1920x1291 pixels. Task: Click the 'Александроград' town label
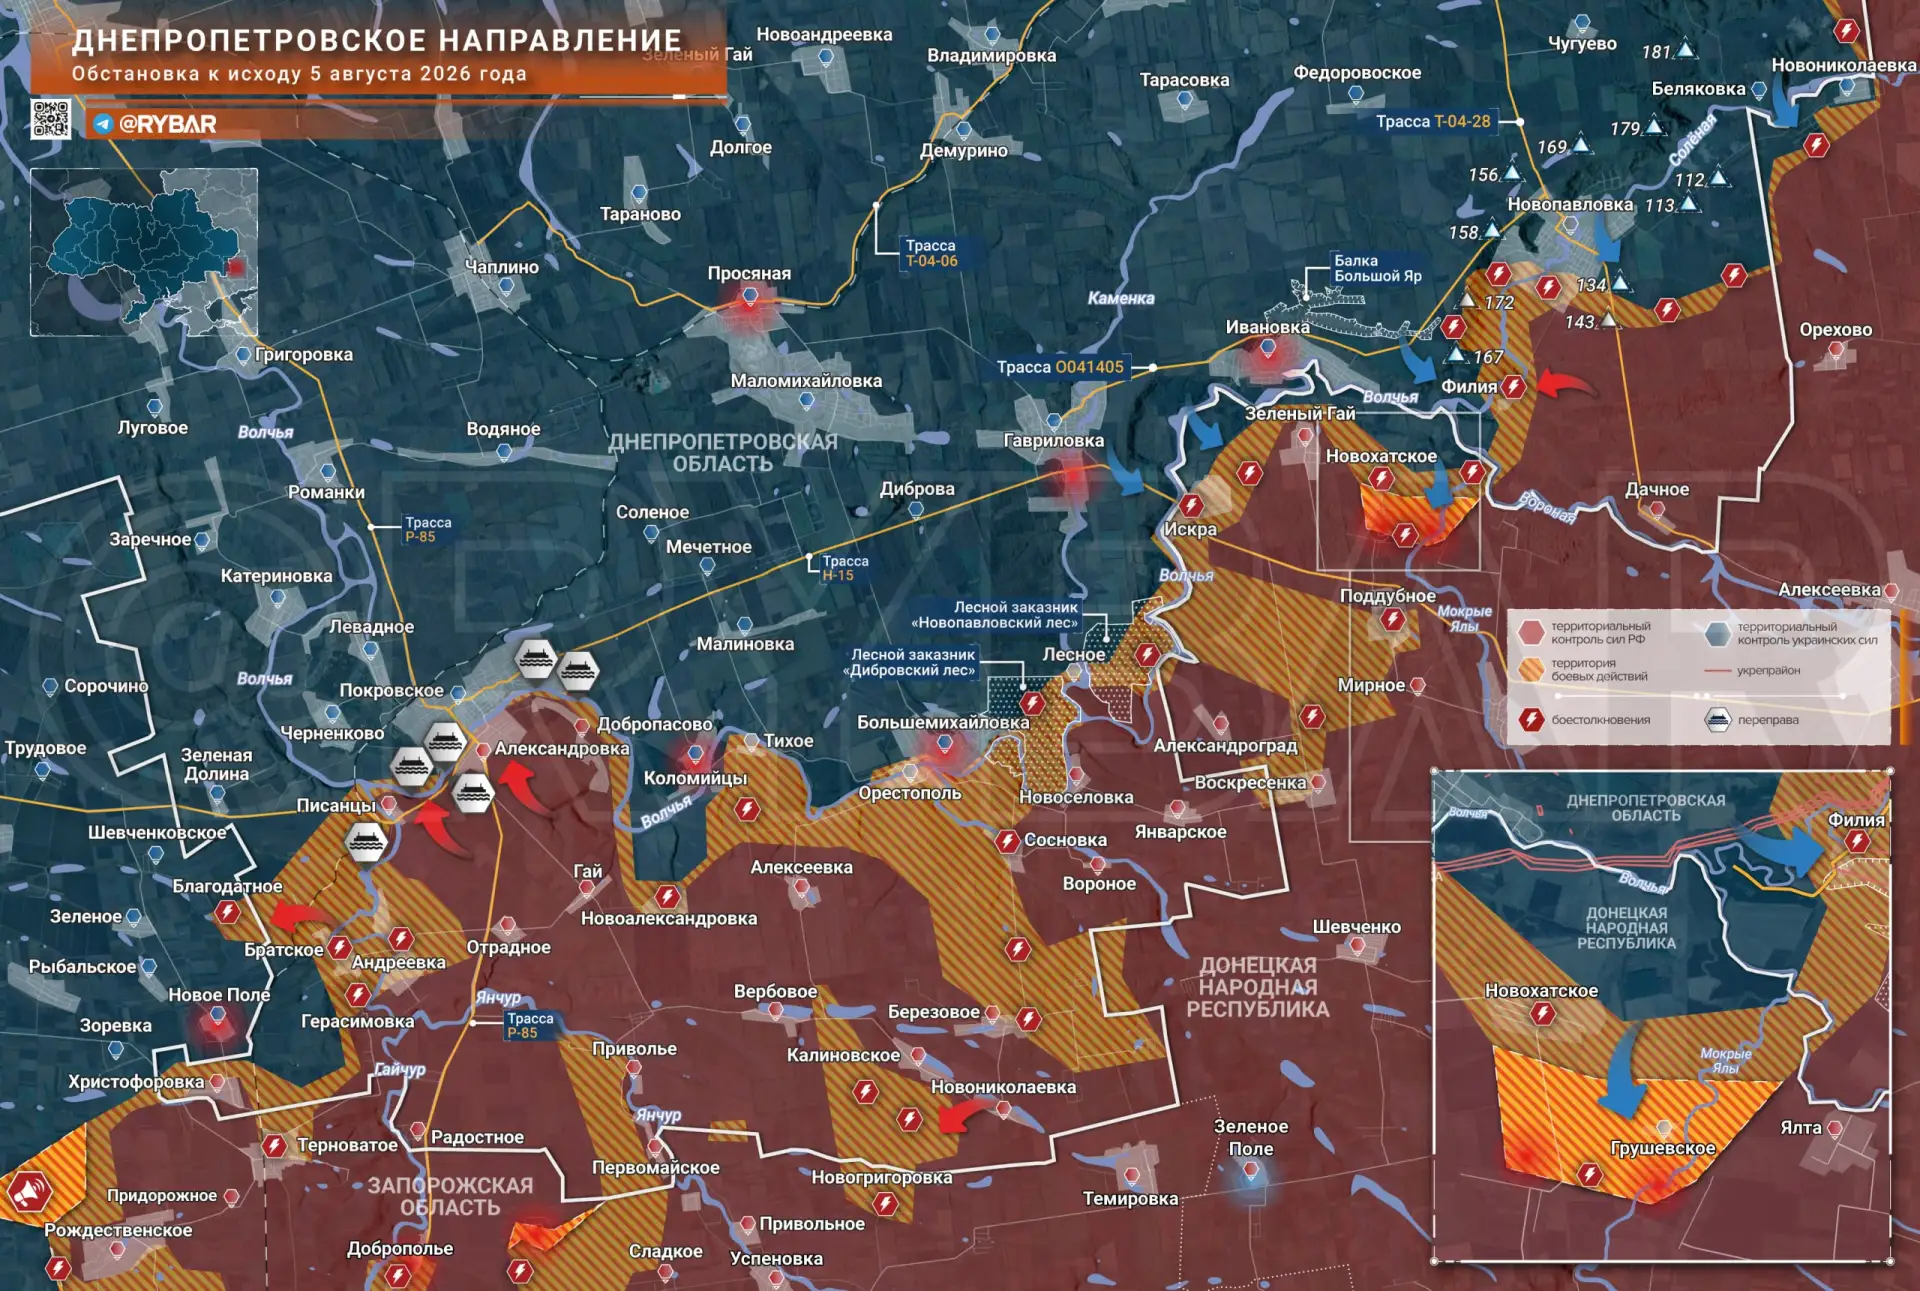point(1225,746)
